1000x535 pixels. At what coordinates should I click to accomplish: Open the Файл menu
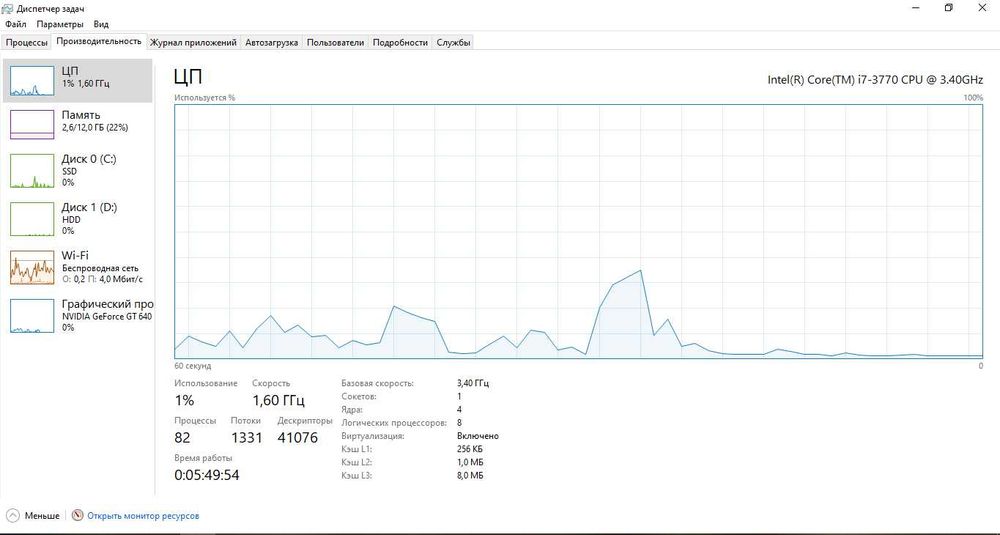pyautogui.click(x=15, y=24)
